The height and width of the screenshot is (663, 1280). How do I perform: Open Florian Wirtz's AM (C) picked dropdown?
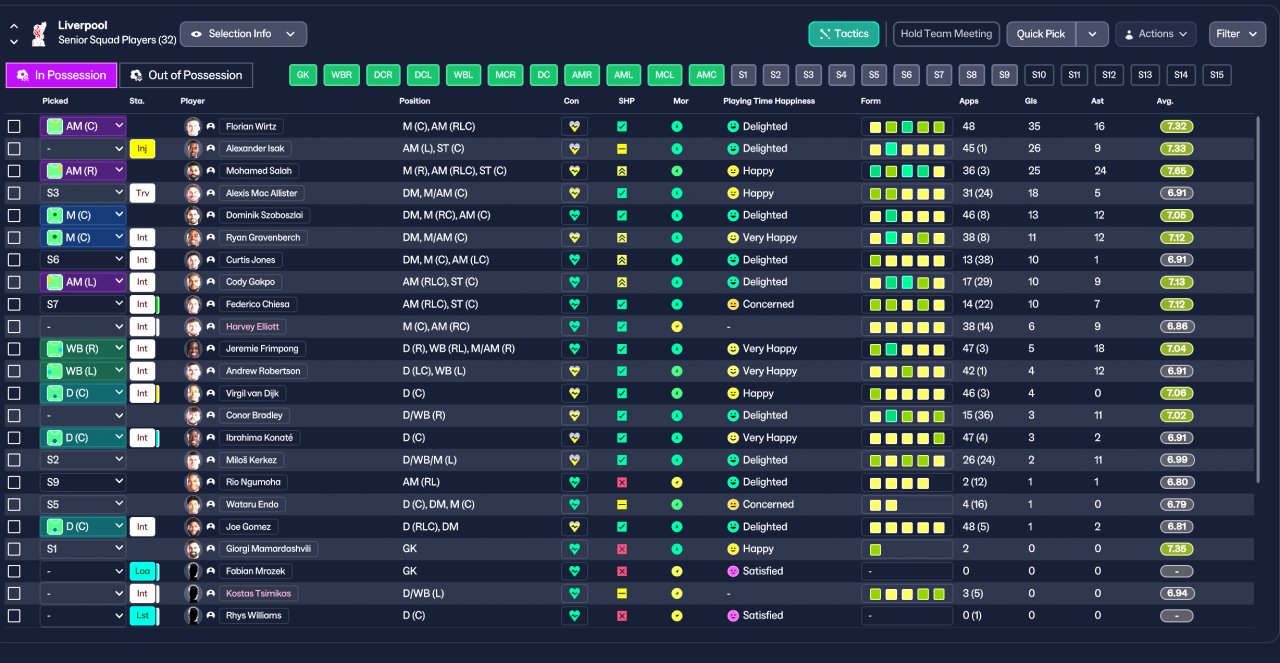(x=83, y=127)
